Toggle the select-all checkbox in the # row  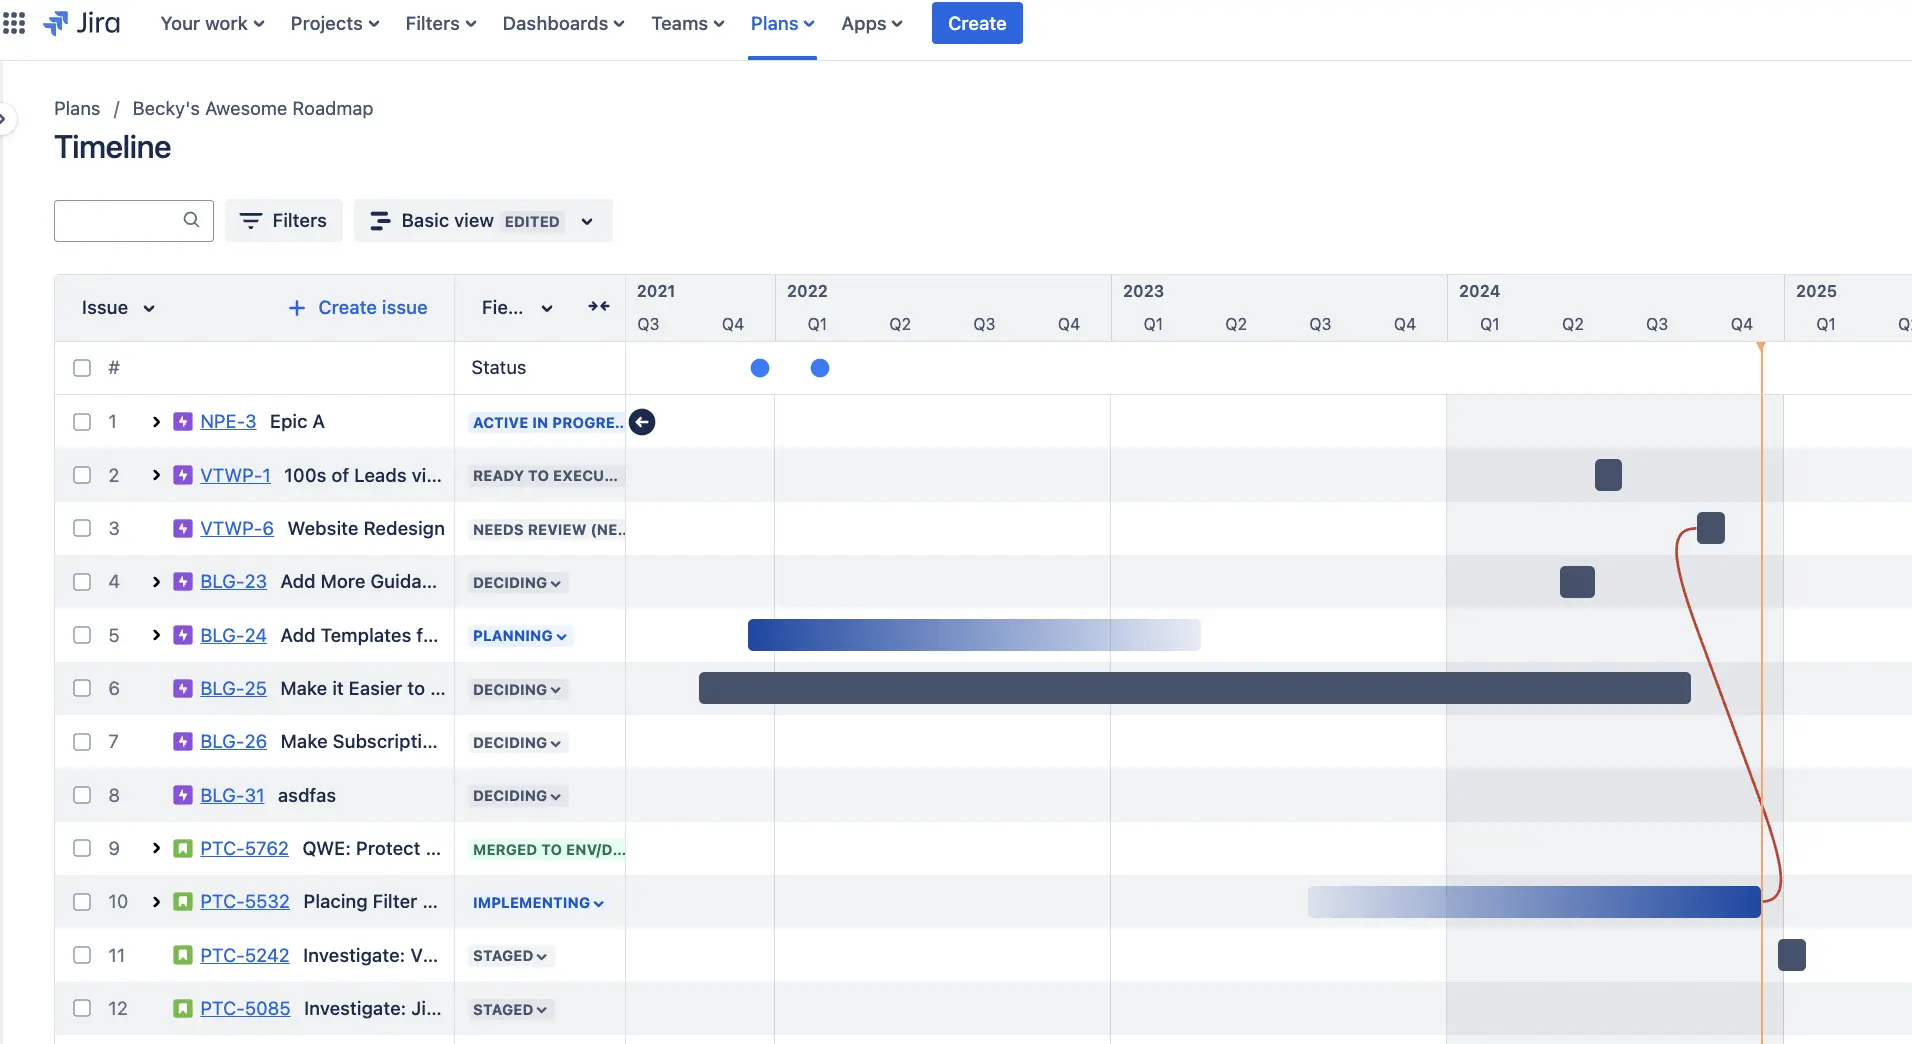pyautogui.click(x=82, y=368)
